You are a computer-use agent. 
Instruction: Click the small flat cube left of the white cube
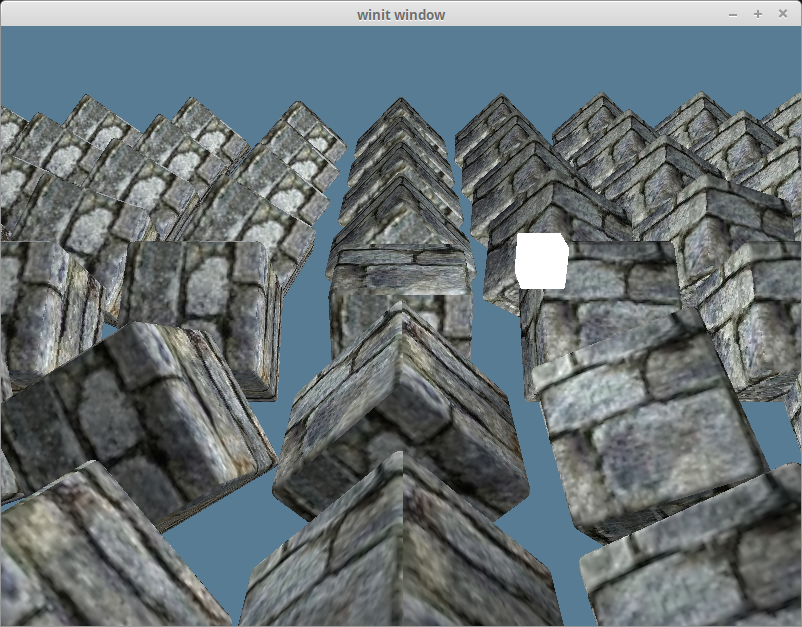pos(402,268)
